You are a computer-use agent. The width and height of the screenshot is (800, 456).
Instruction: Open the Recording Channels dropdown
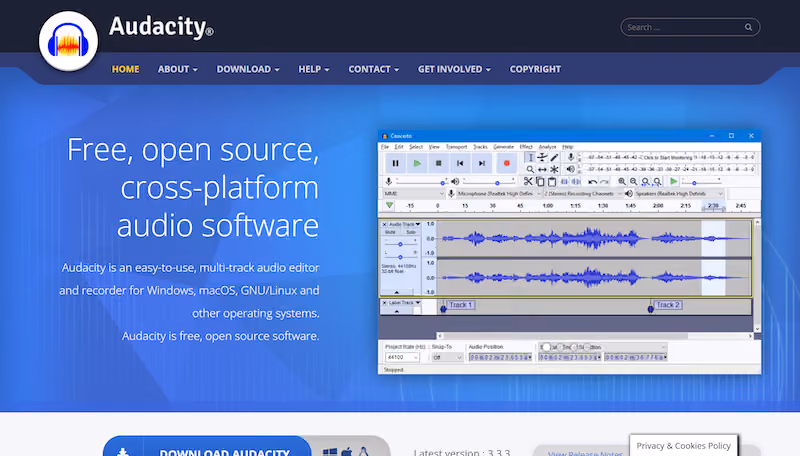point(583,194)
